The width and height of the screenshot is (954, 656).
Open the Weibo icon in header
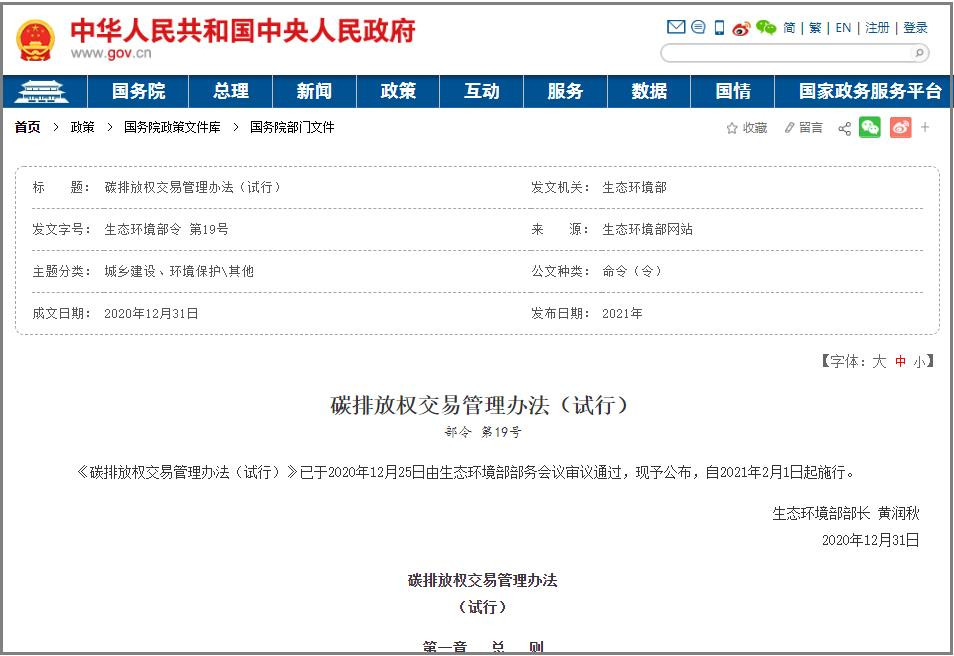(741, 28)
